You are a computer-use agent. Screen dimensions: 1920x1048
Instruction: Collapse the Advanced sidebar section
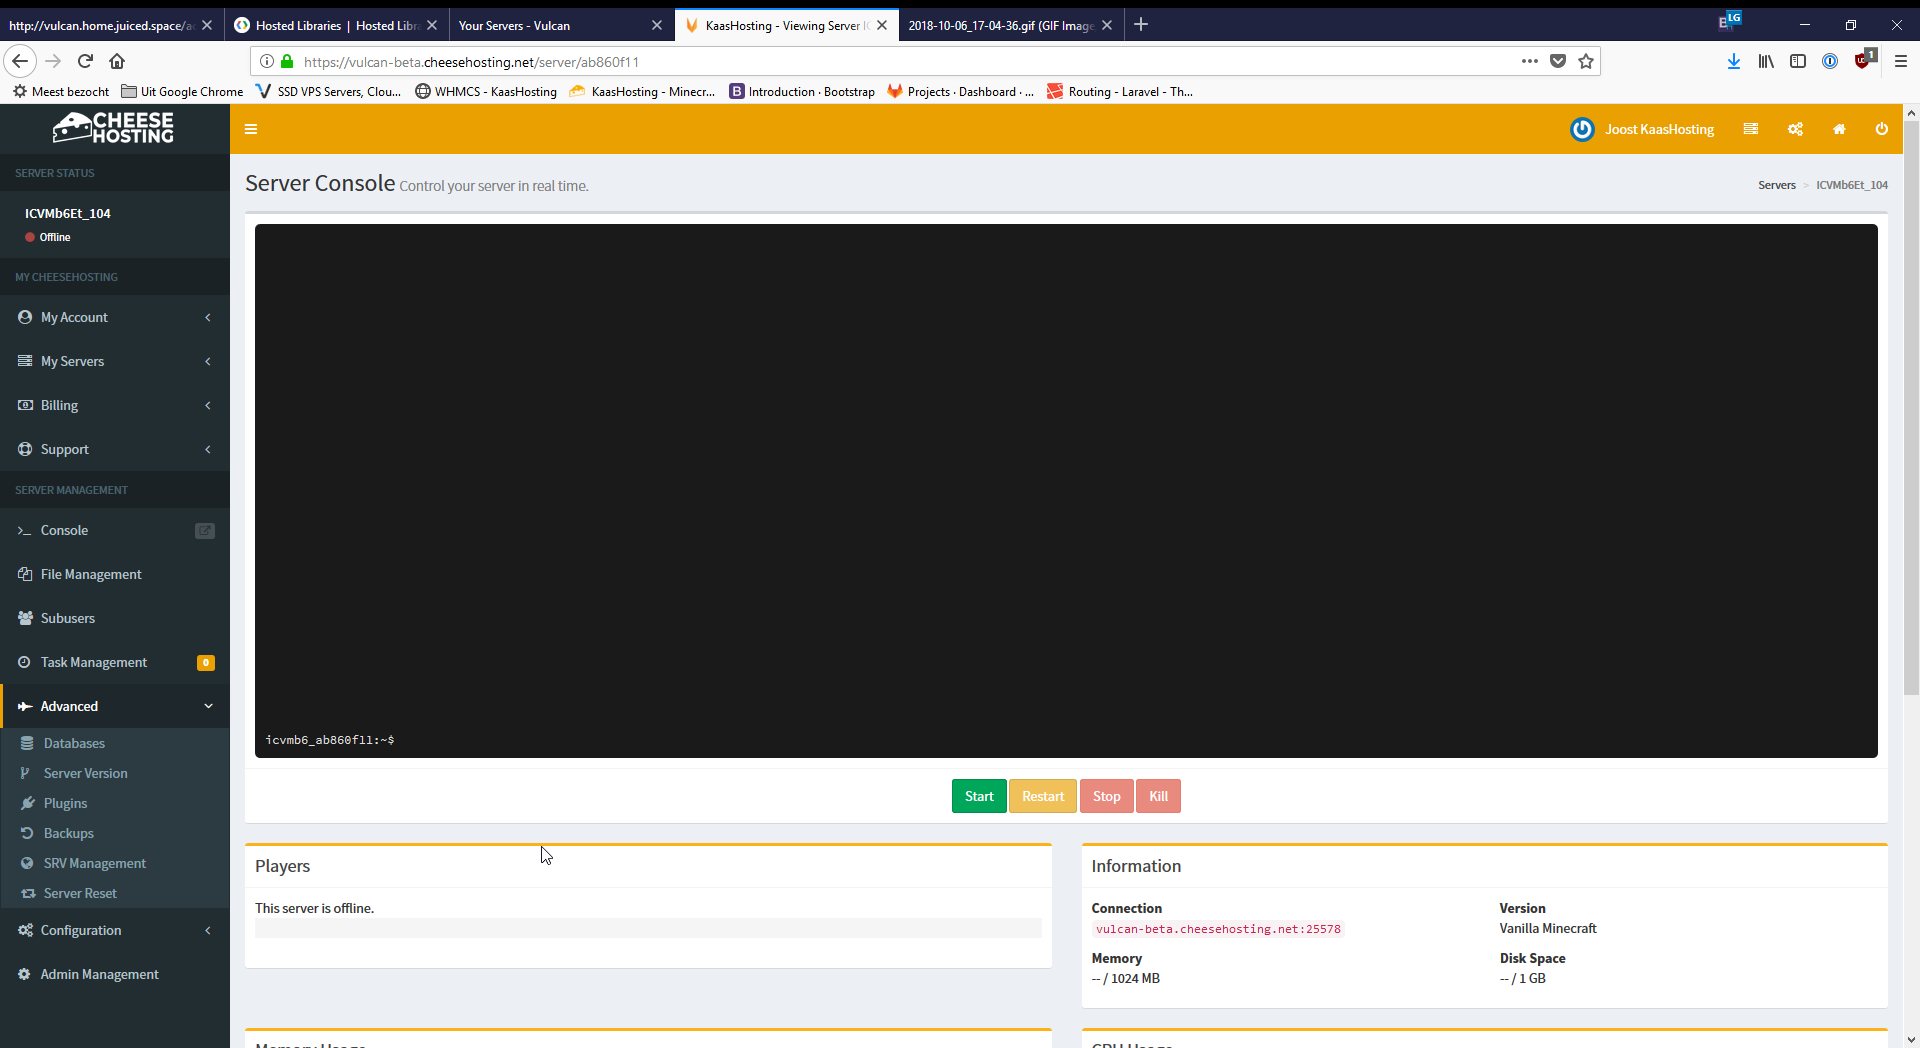tap(115, 706)
